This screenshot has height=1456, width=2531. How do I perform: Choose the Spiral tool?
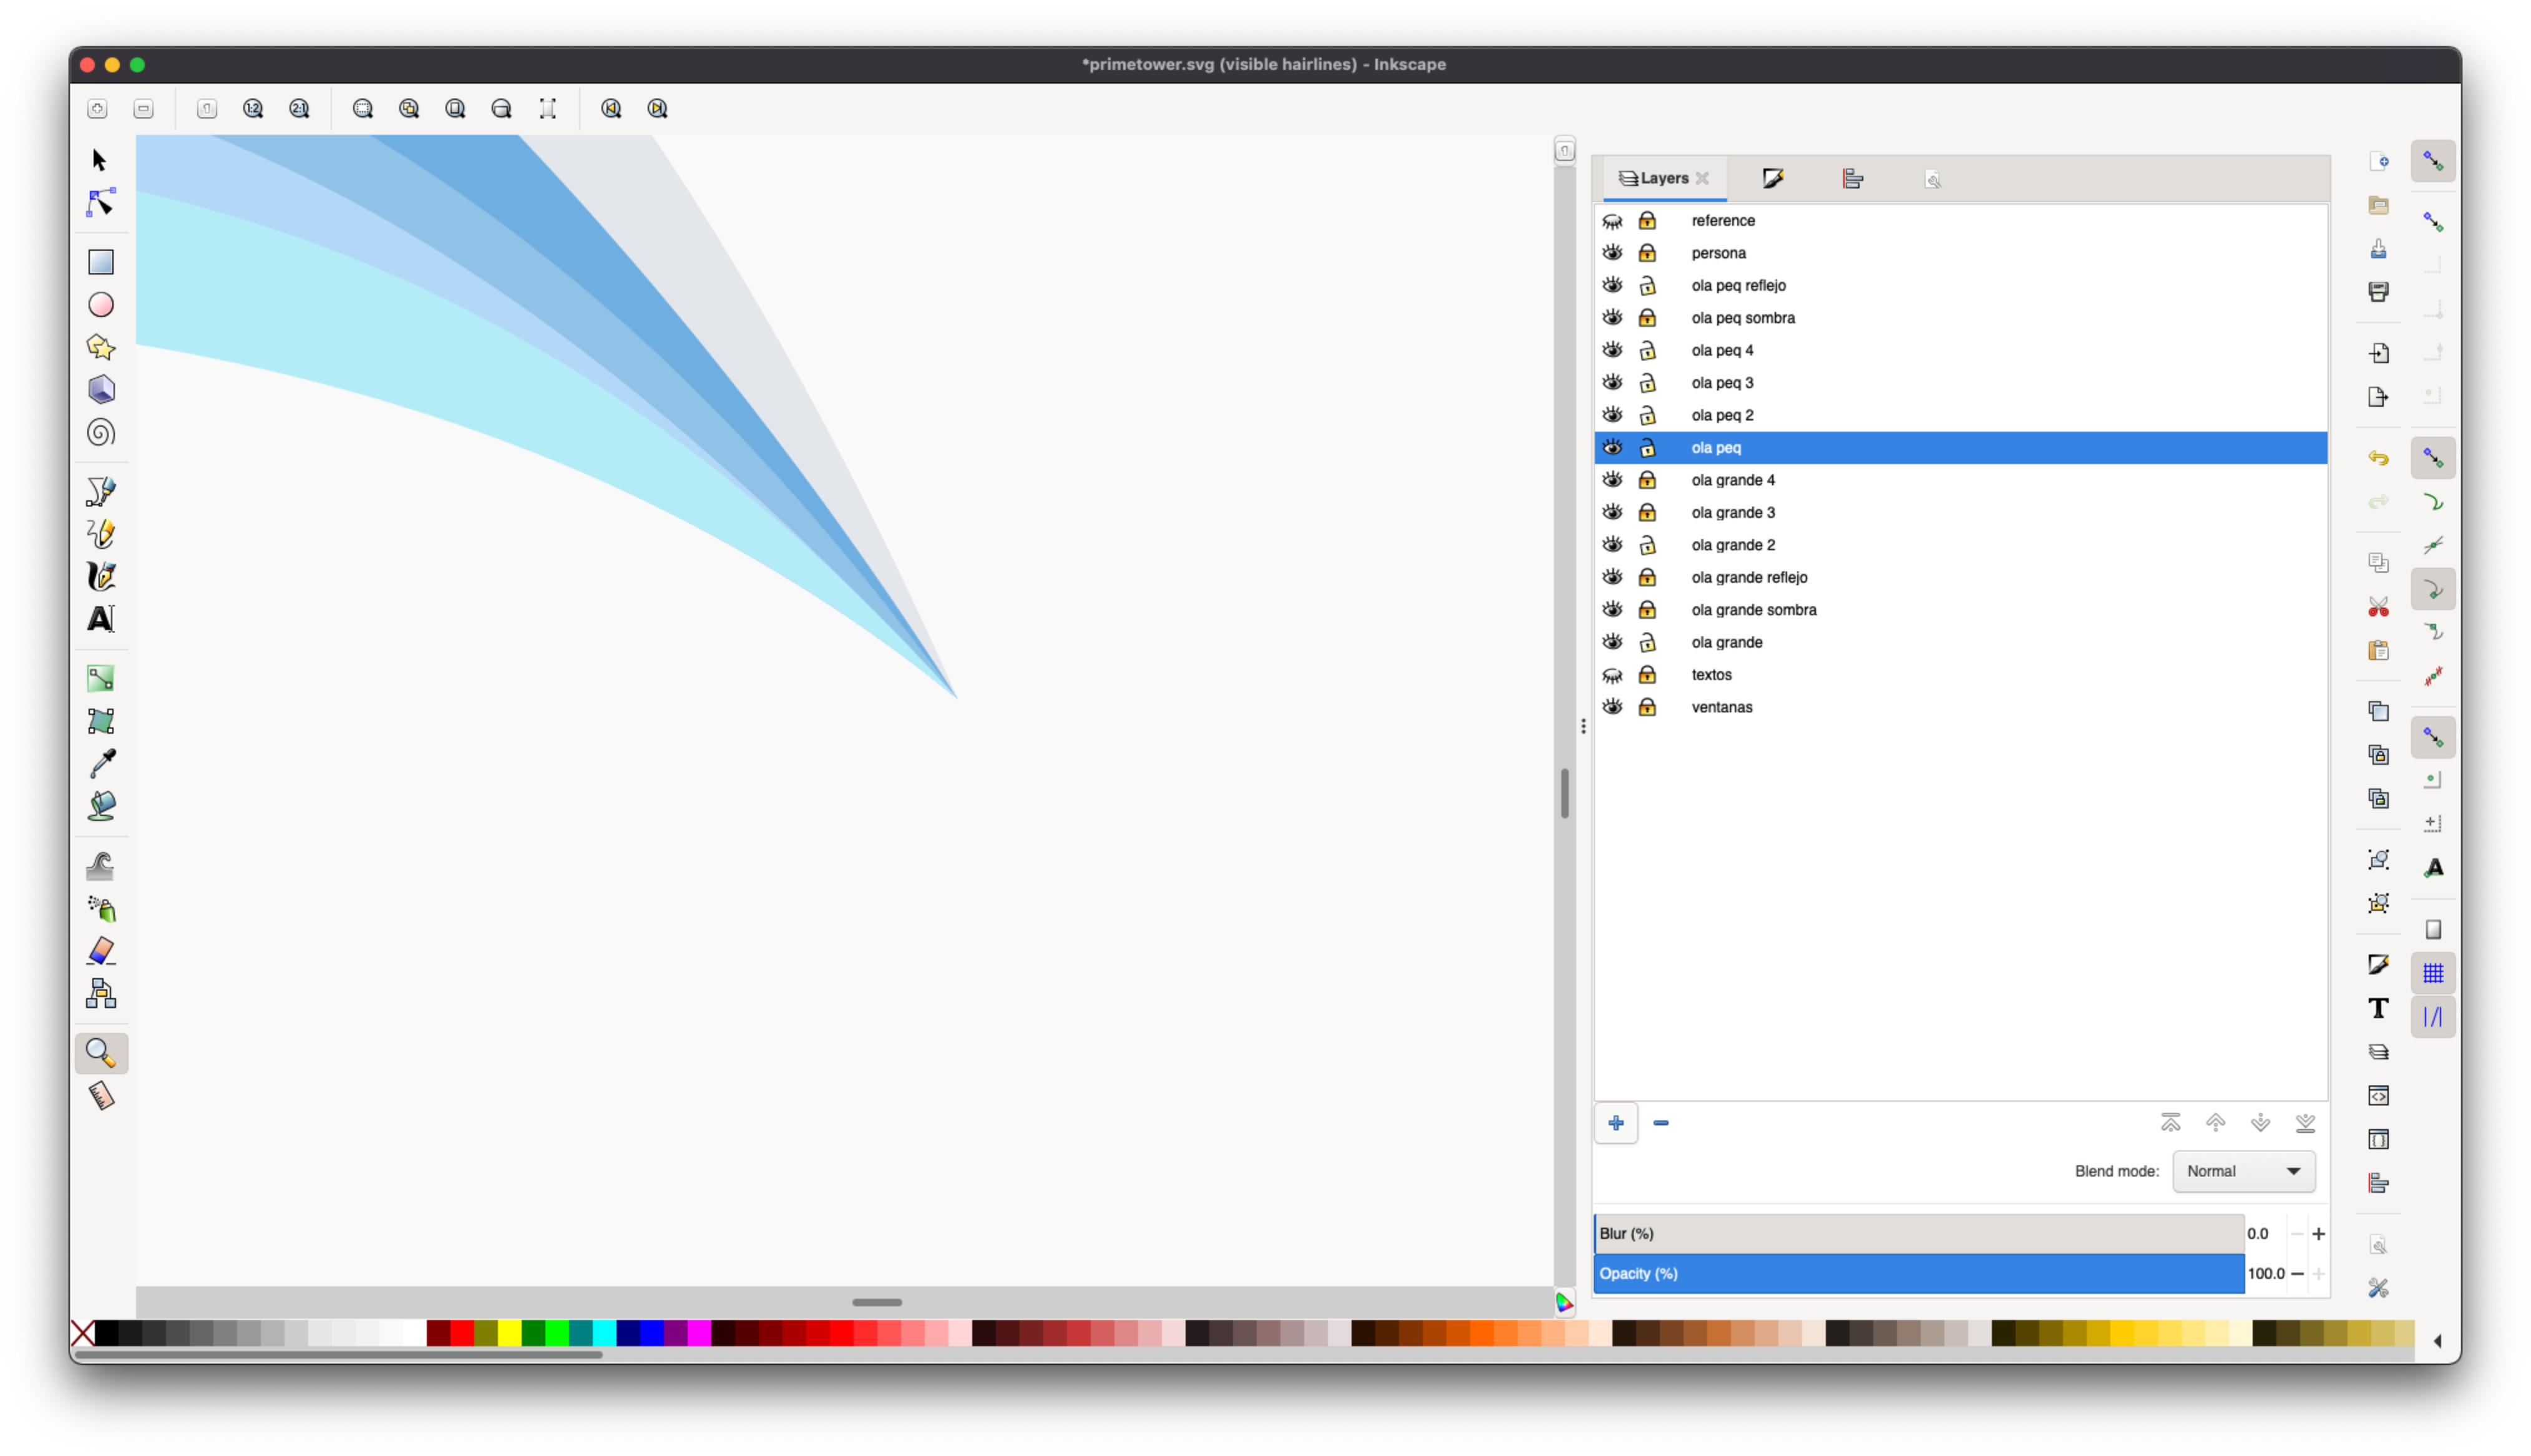pyautogui.click(x=101, y=433)
